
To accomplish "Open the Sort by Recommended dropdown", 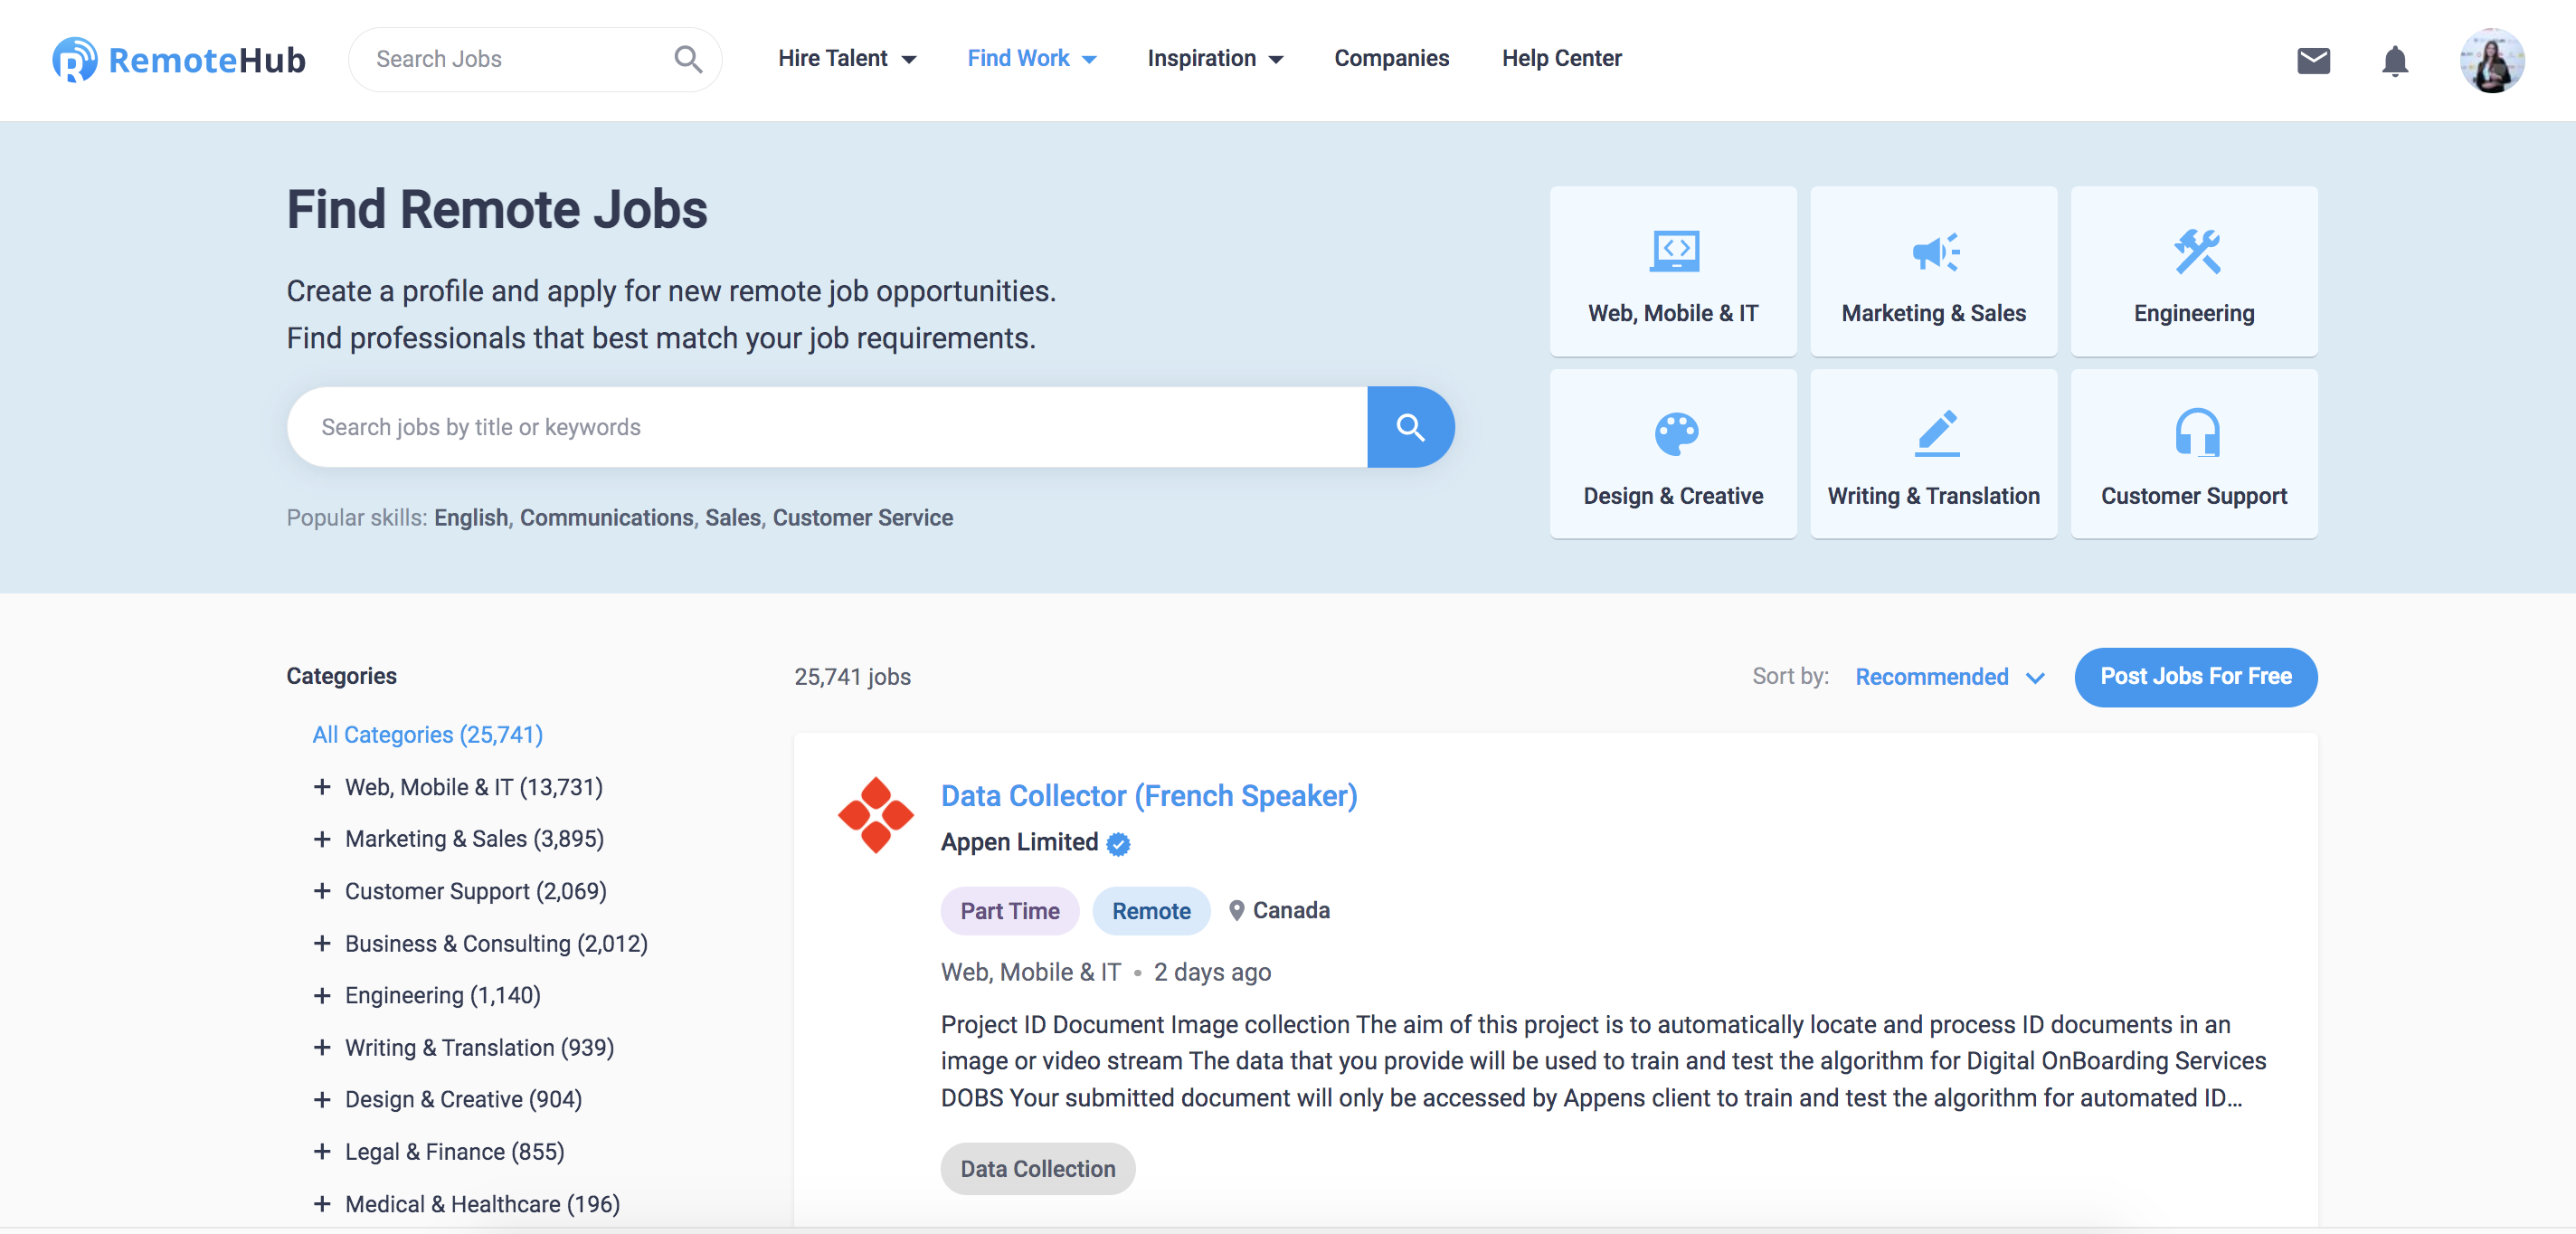I will click(x=1949, y=677).
